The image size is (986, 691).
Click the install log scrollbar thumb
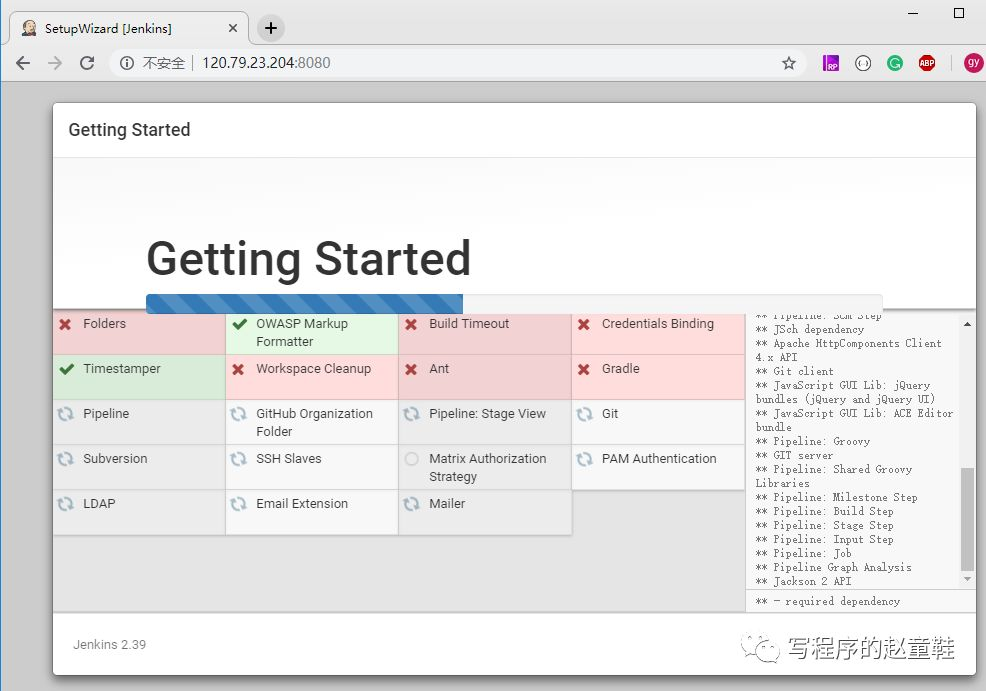pyautogui.click(x=967, y=519)
